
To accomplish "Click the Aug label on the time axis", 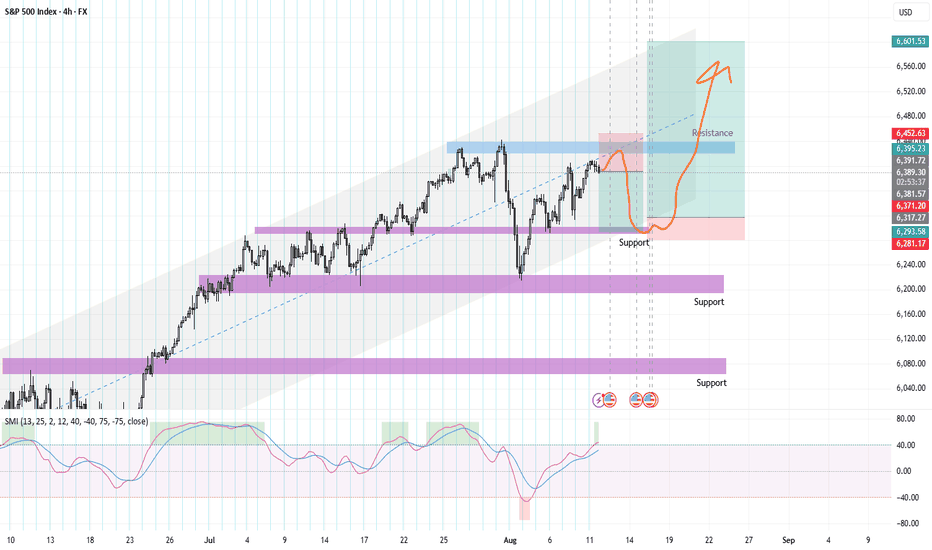I will 510,540.
